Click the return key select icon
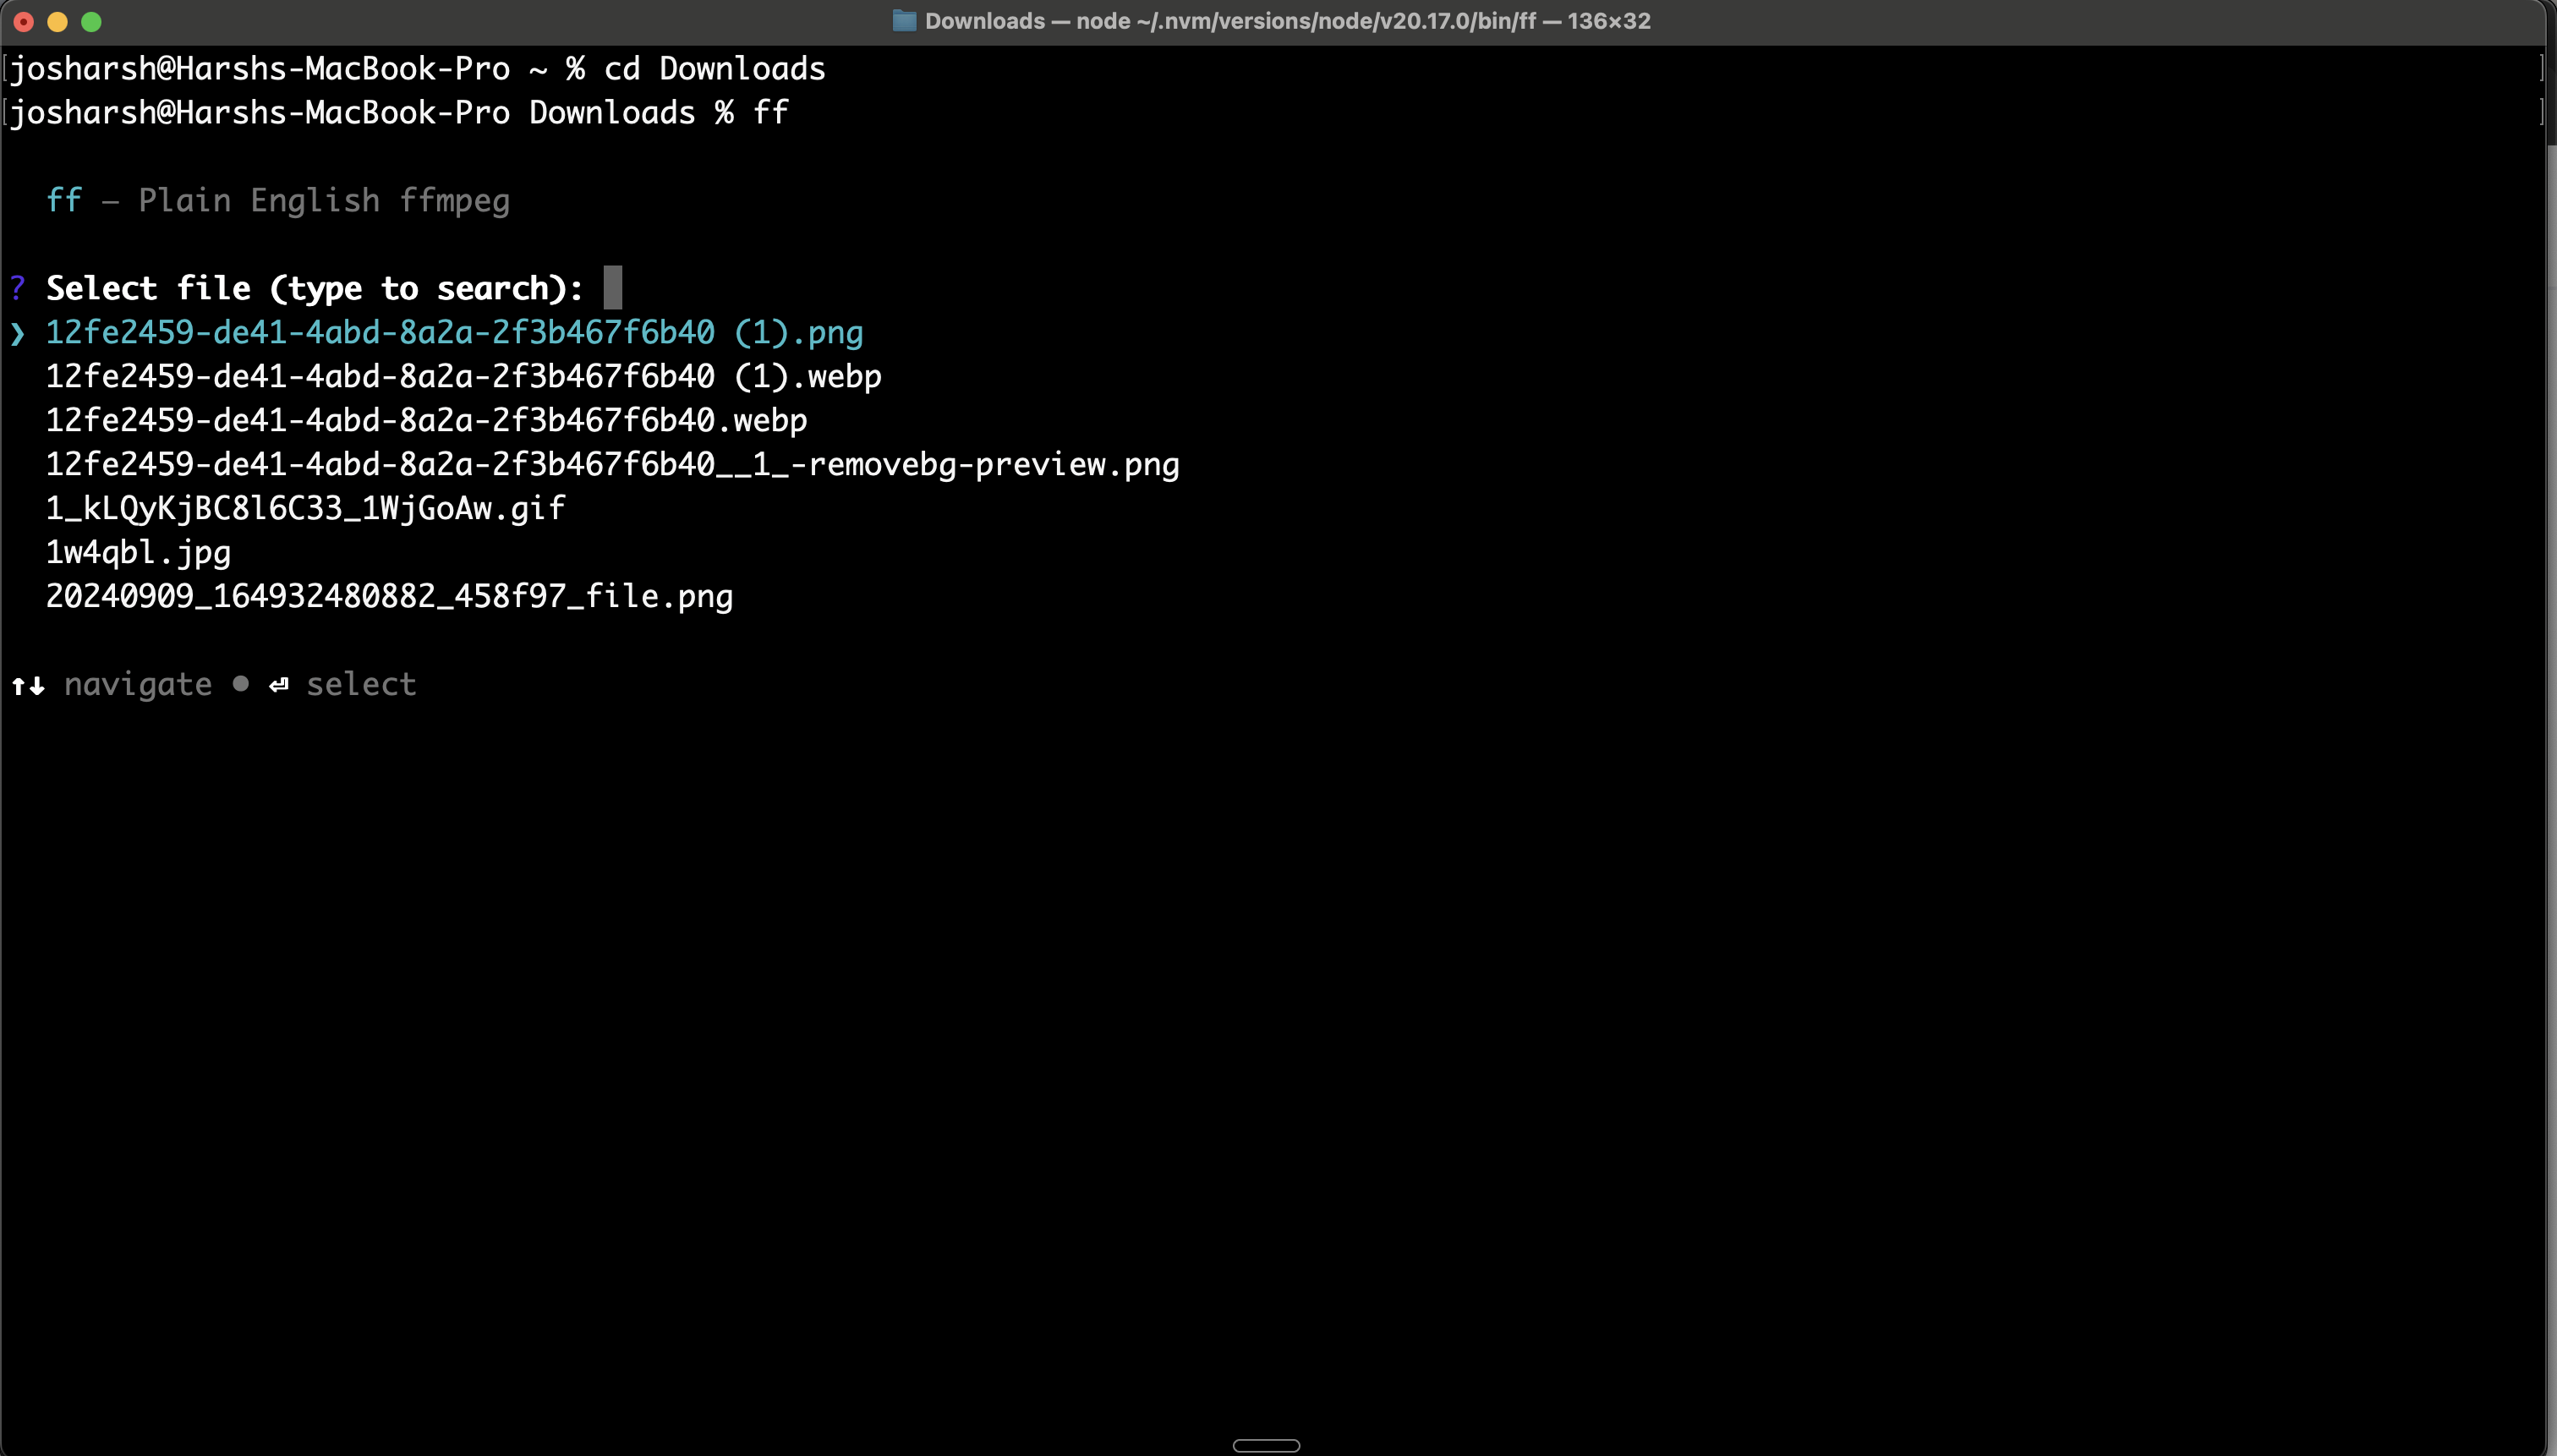Screen dimensions: 2557x1456 pyautogui.click(x=279, y=685)
